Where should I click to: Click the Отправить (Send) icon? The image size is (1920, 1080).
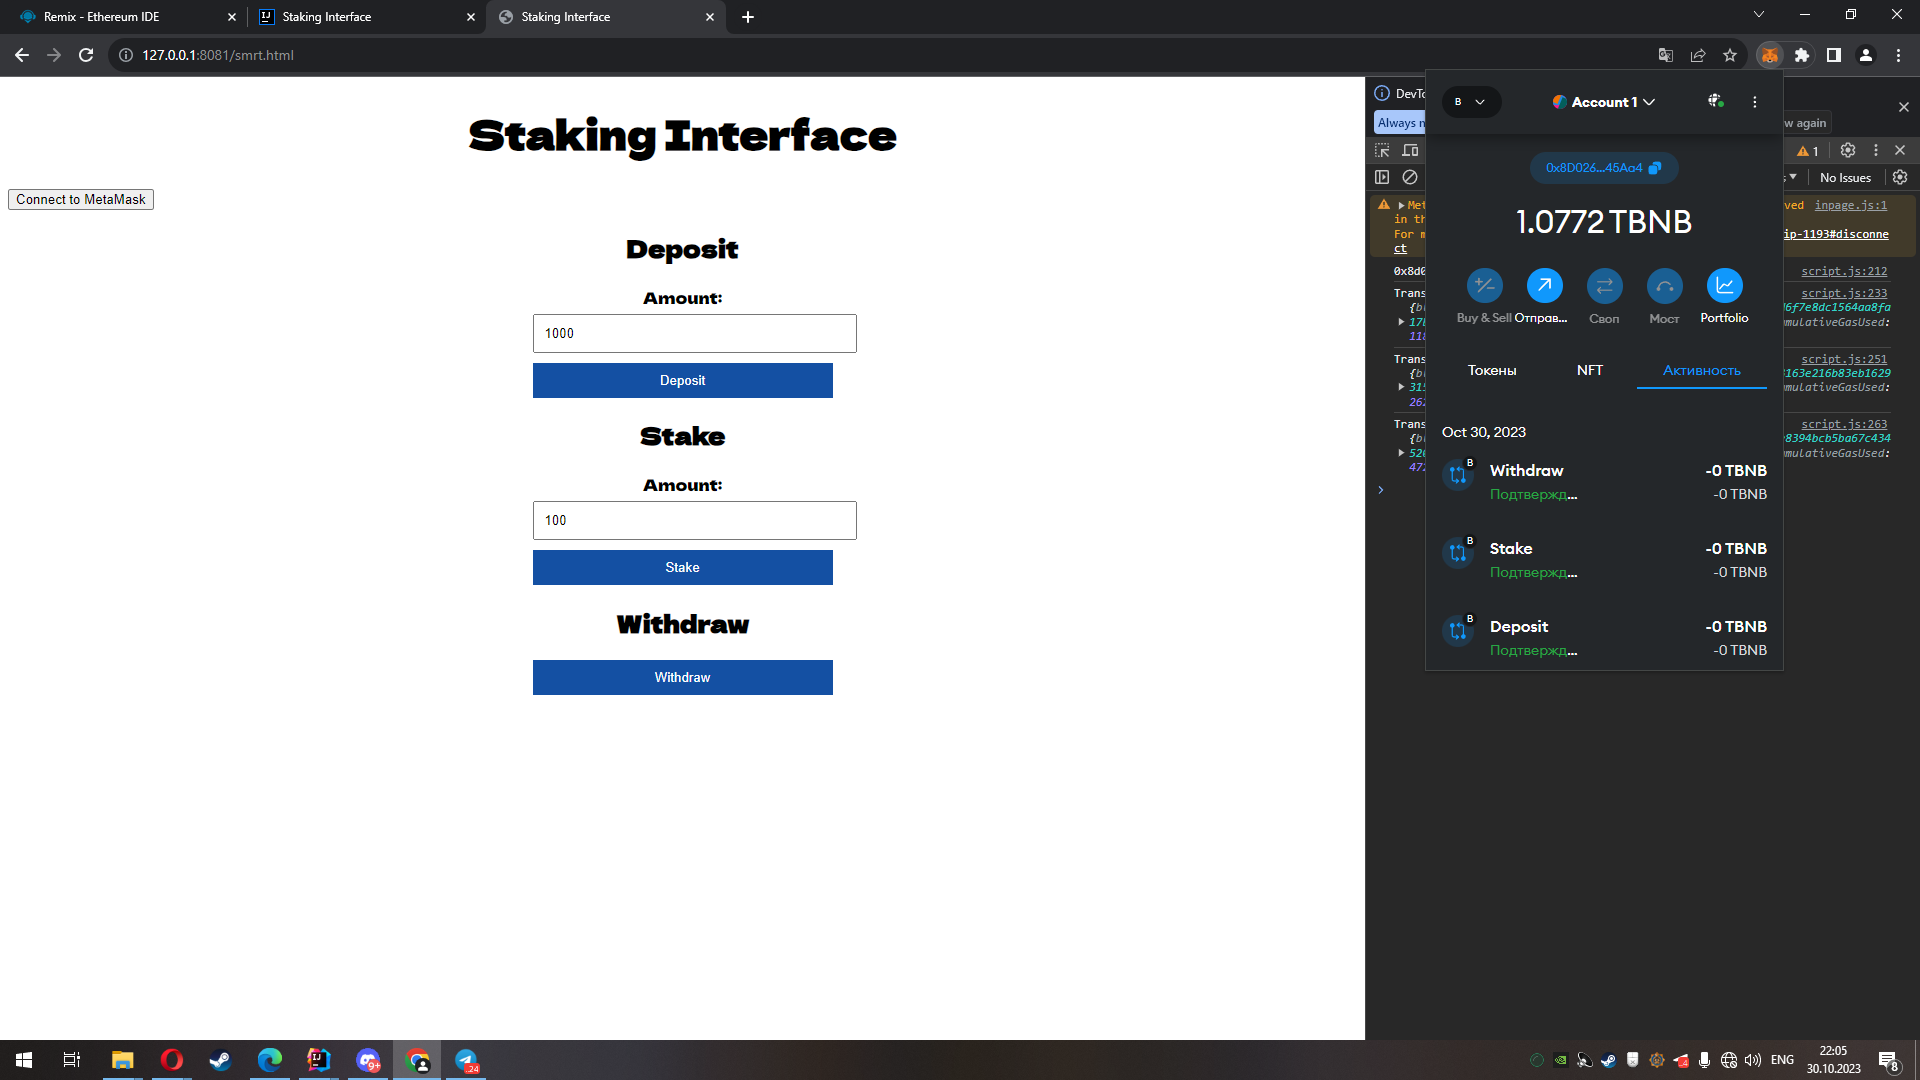[1544, 287]
